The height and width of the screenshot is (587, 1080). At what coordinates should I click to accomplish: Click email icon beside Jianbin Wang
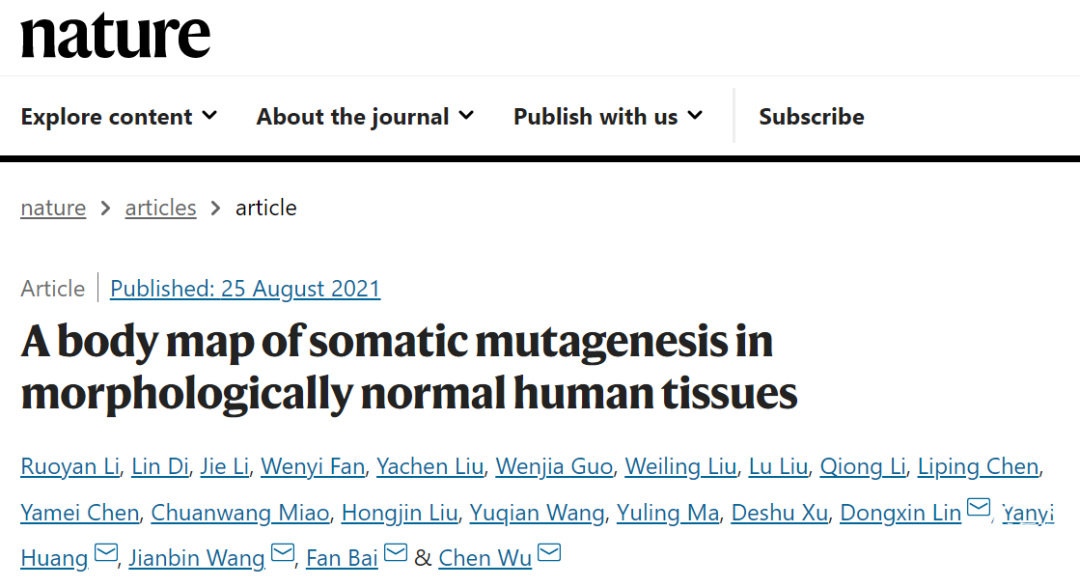[282, 552]
